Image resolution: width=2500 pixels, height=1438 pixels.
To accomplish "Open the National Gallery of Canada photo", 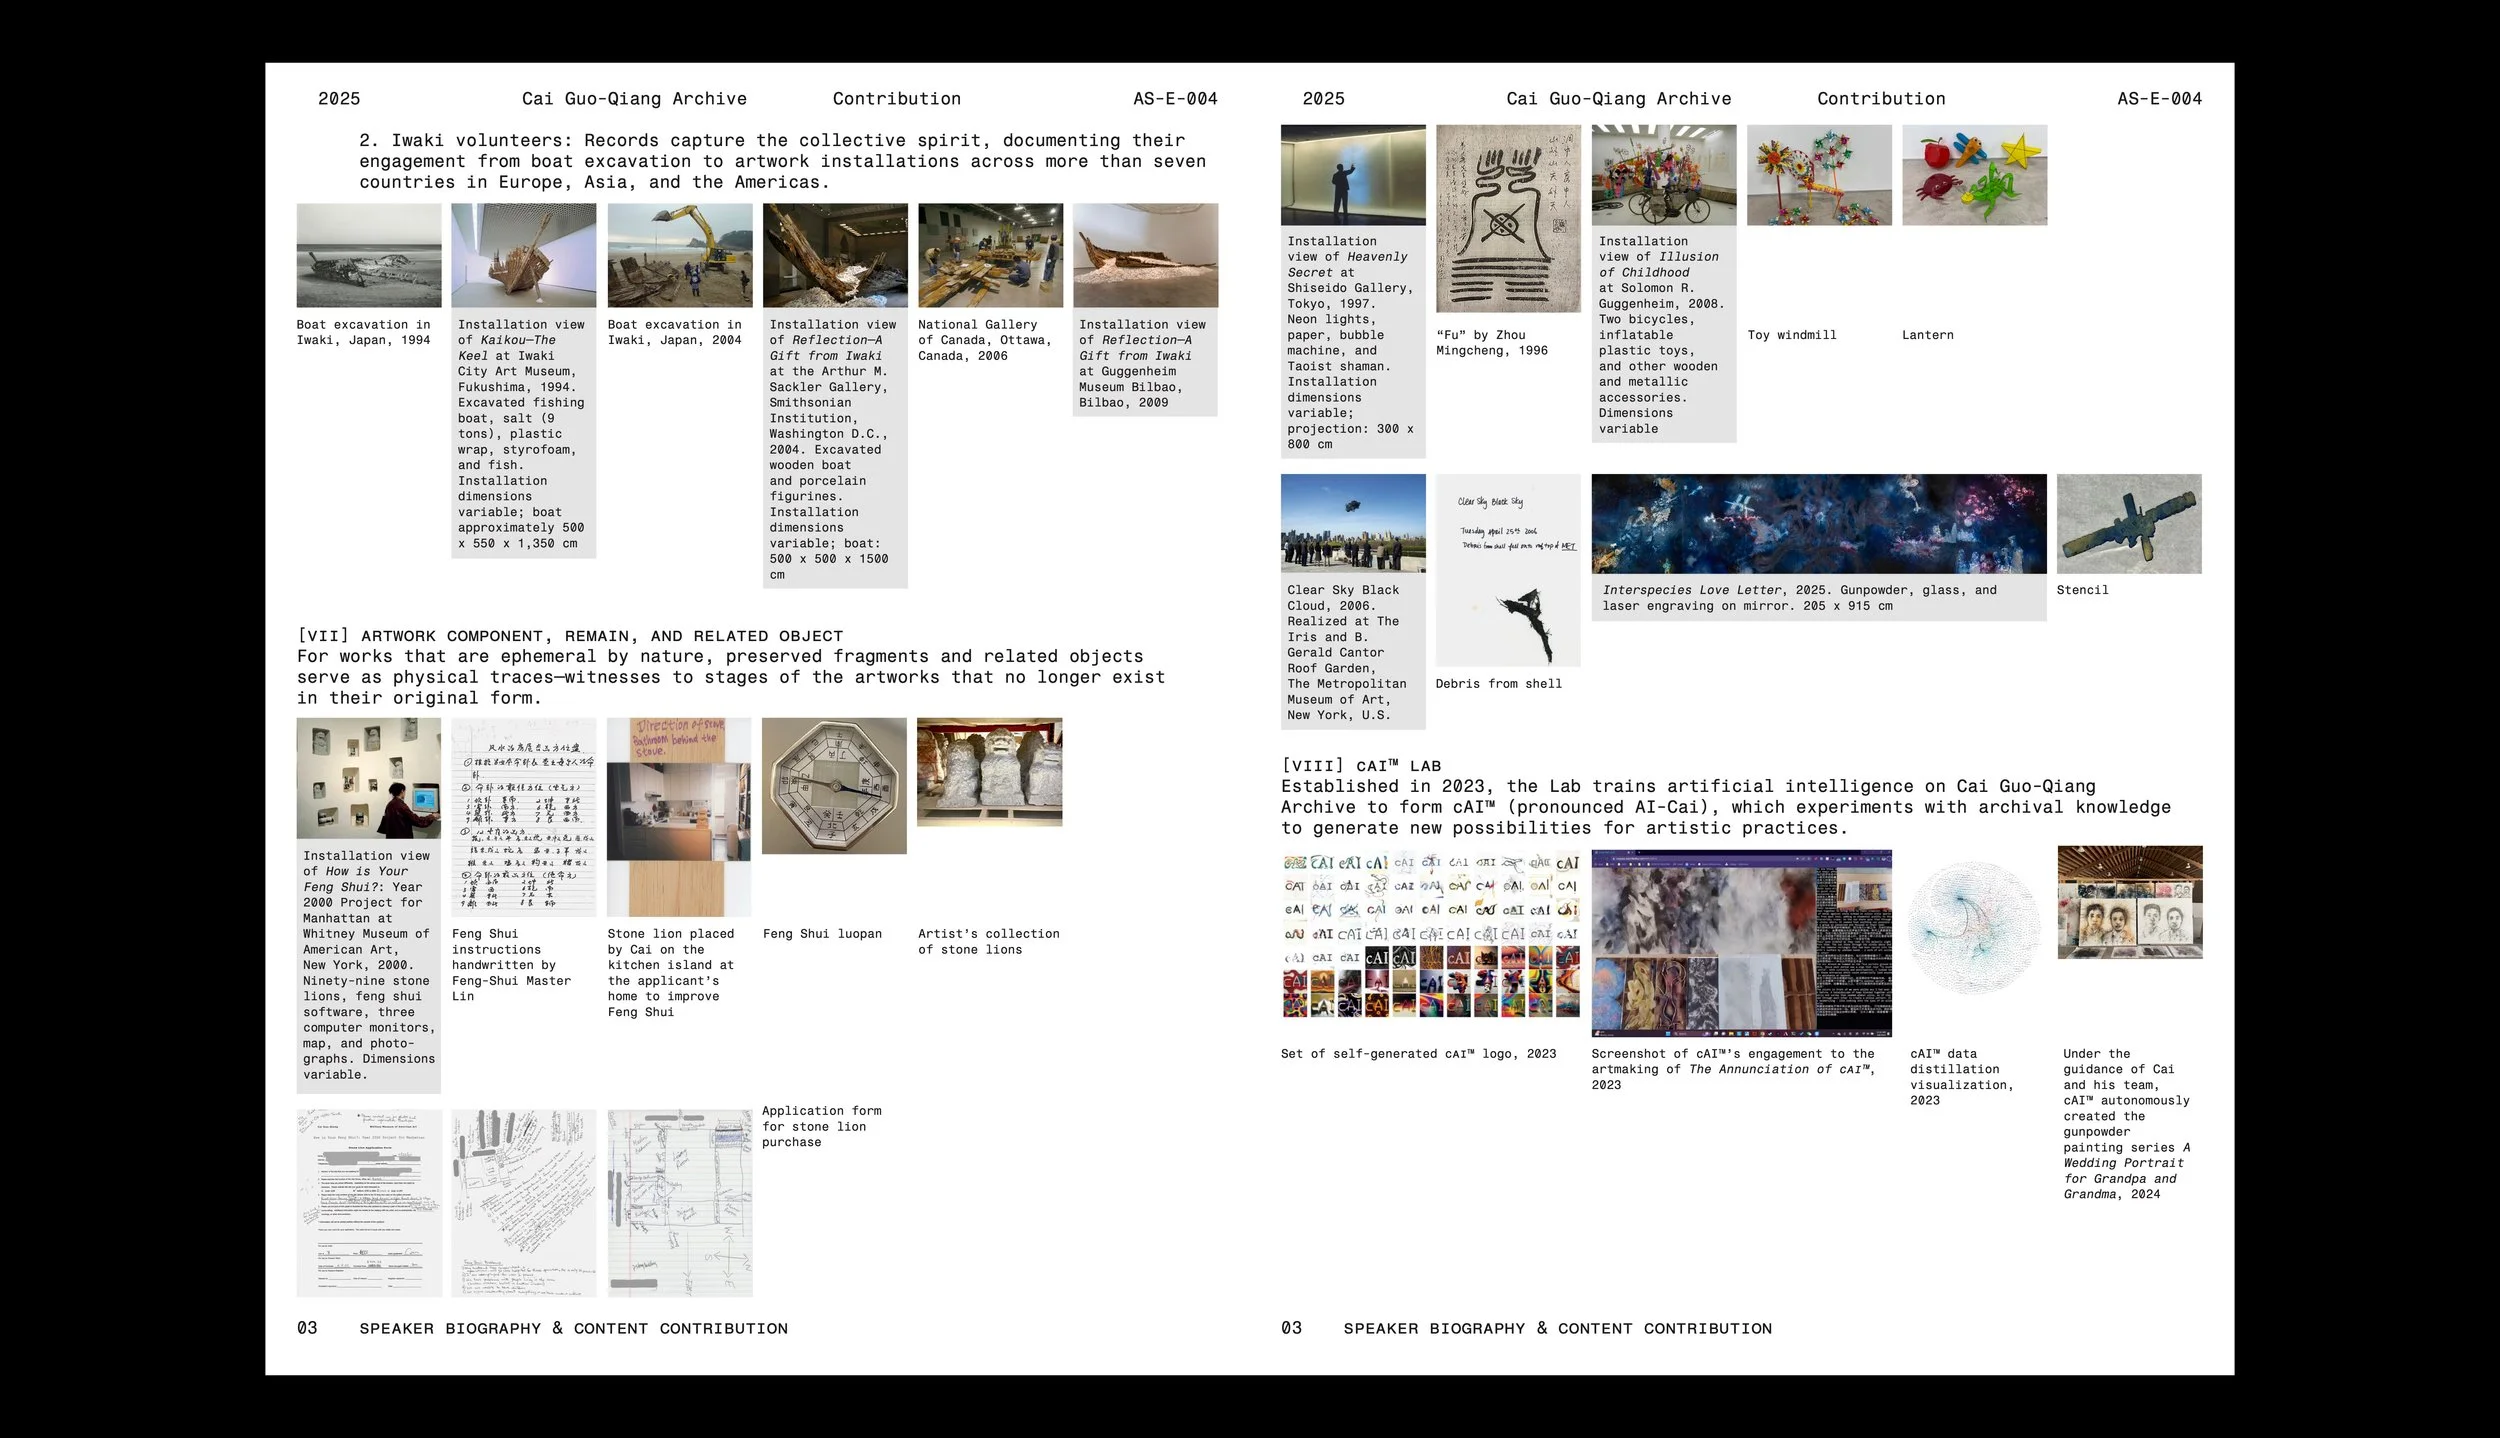I will click(990, 255).
